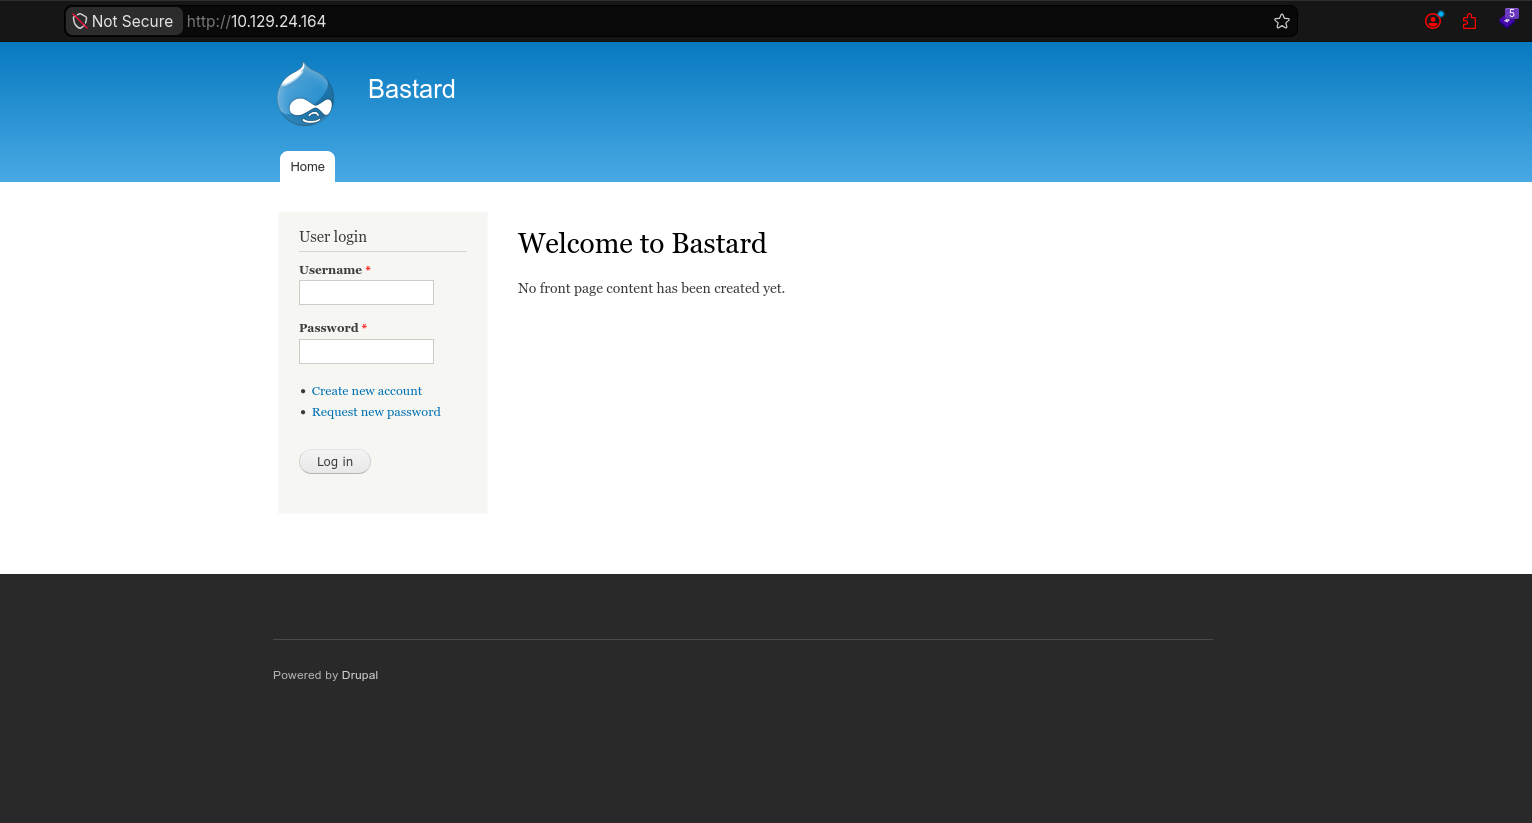The image size is (1532, 823).
Task: Click the Bastard site title link
Action: click(x=411, y=89)
